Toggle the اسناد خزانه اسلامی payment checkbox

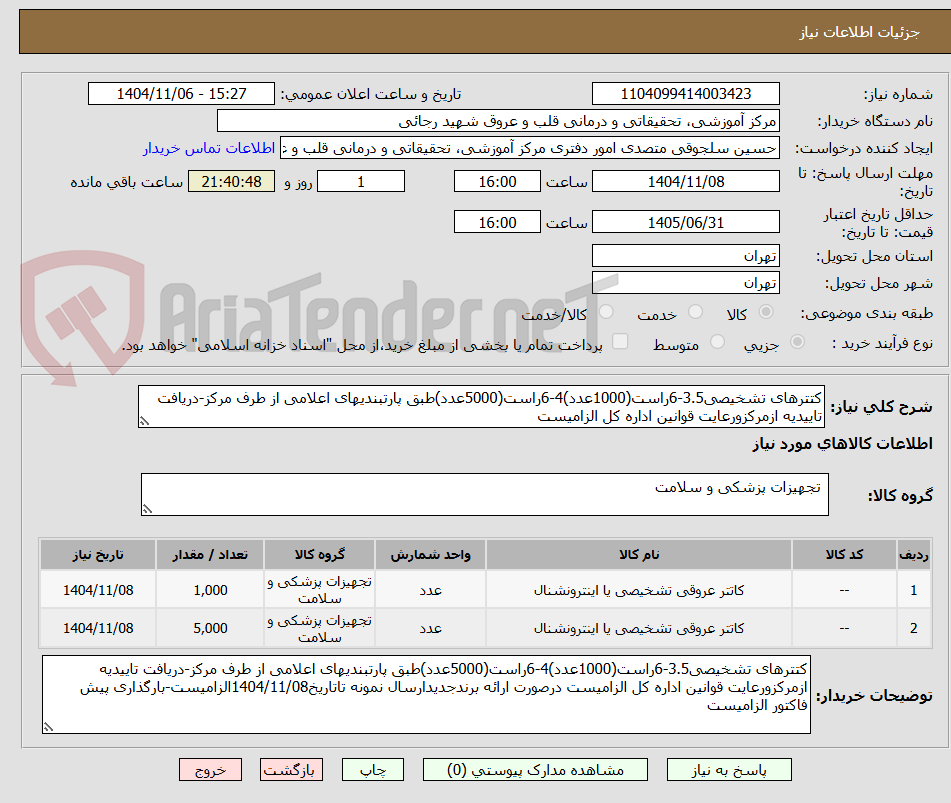pos(620,341)
